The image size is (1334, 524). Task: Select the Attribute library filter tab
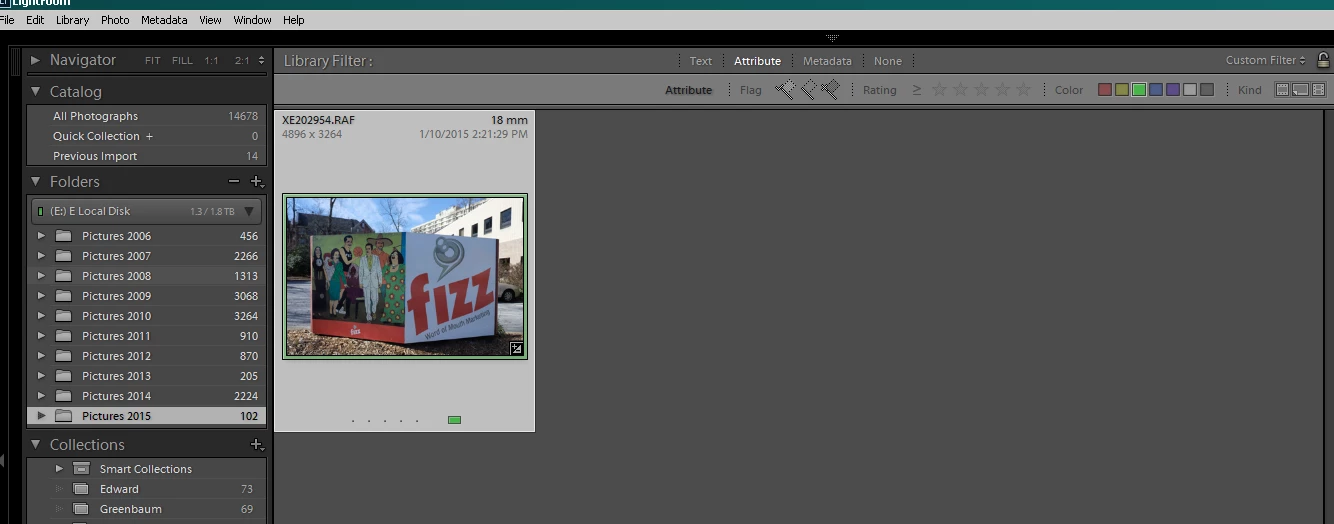(x=757, y=61)
